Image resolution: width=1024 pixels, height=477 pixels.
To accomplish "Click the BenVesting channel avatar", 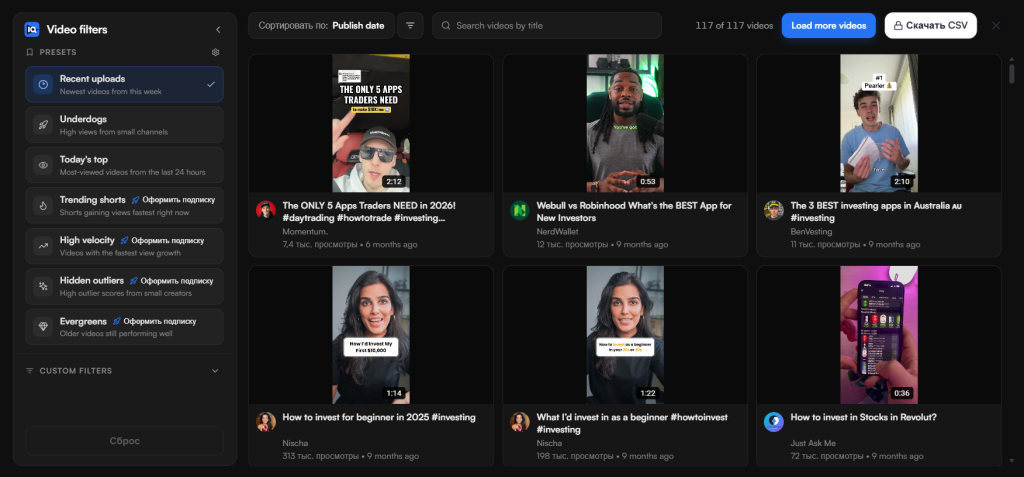I will point(774,210).
